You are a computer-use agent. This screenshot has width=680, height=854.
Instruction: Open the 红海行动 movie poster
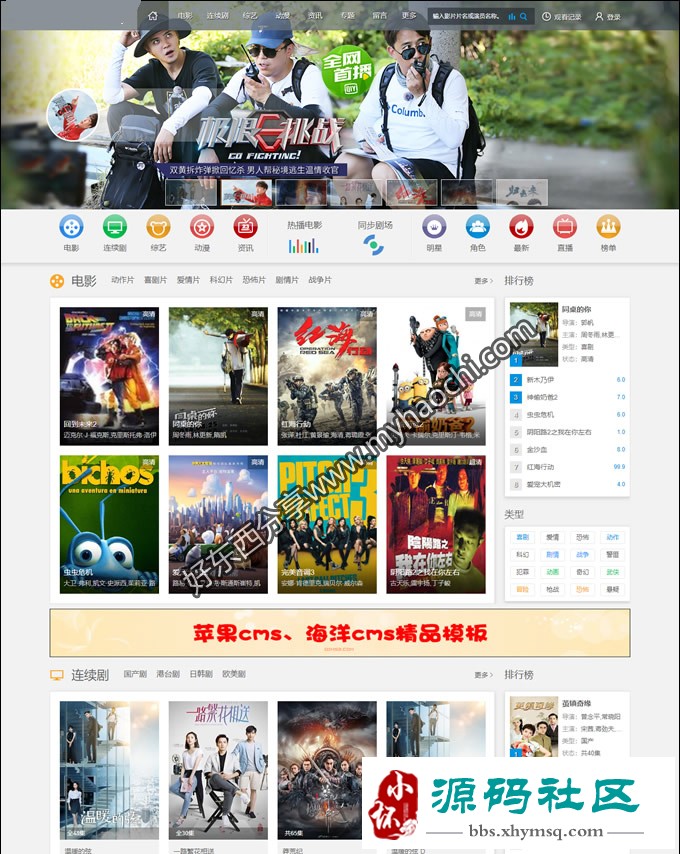click(x=327, y=376)
